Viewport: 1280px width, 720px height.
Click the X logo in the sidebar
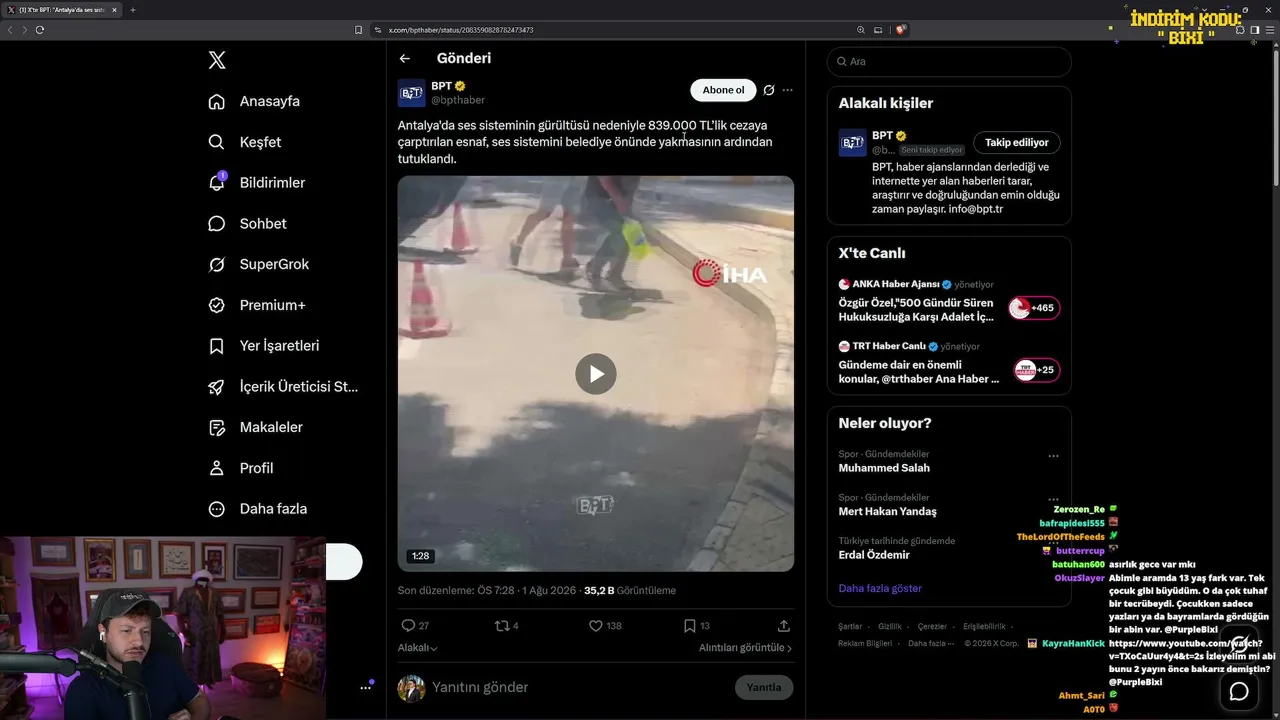tap(217, 60)
